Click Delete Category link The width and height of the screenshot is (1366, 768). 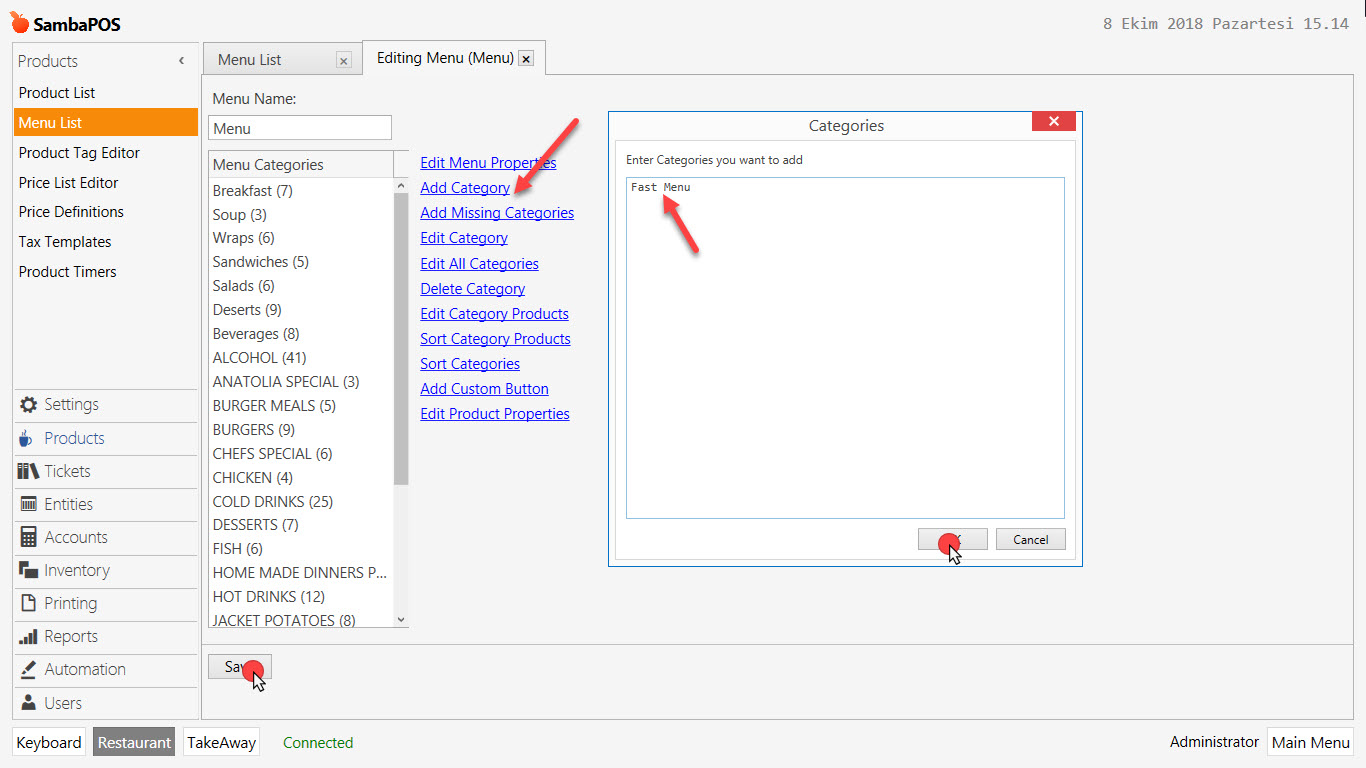tap(472, 289)
